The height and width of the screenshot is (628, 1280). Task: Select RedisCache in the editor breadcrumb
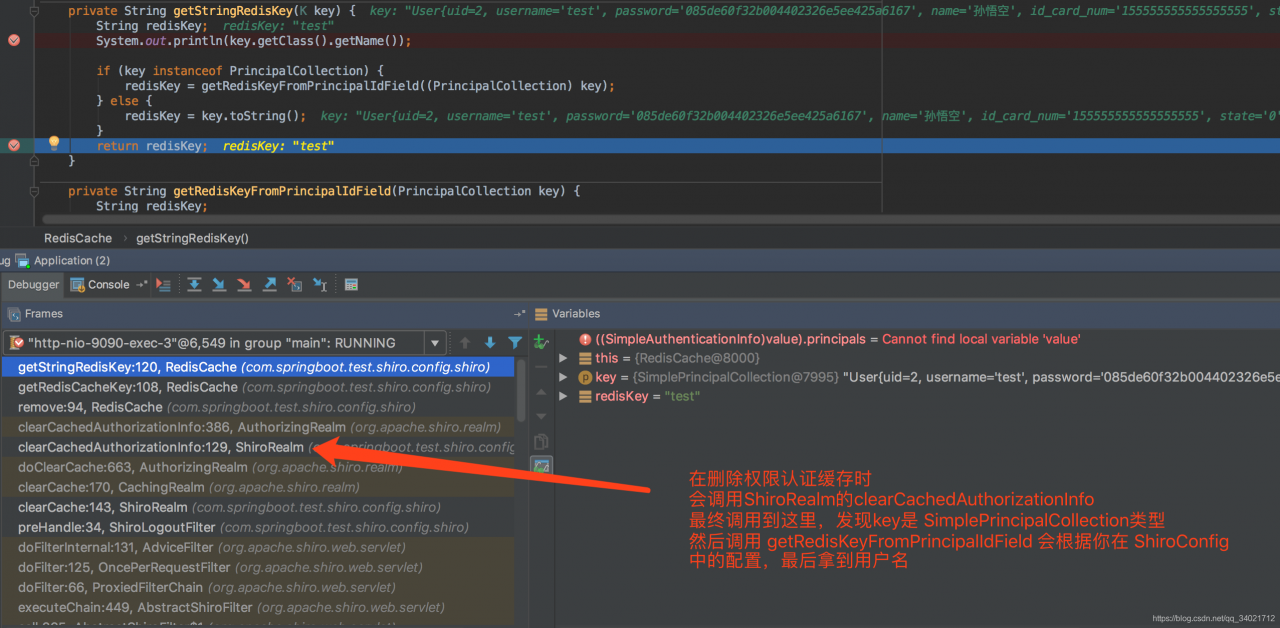point(78,238)
